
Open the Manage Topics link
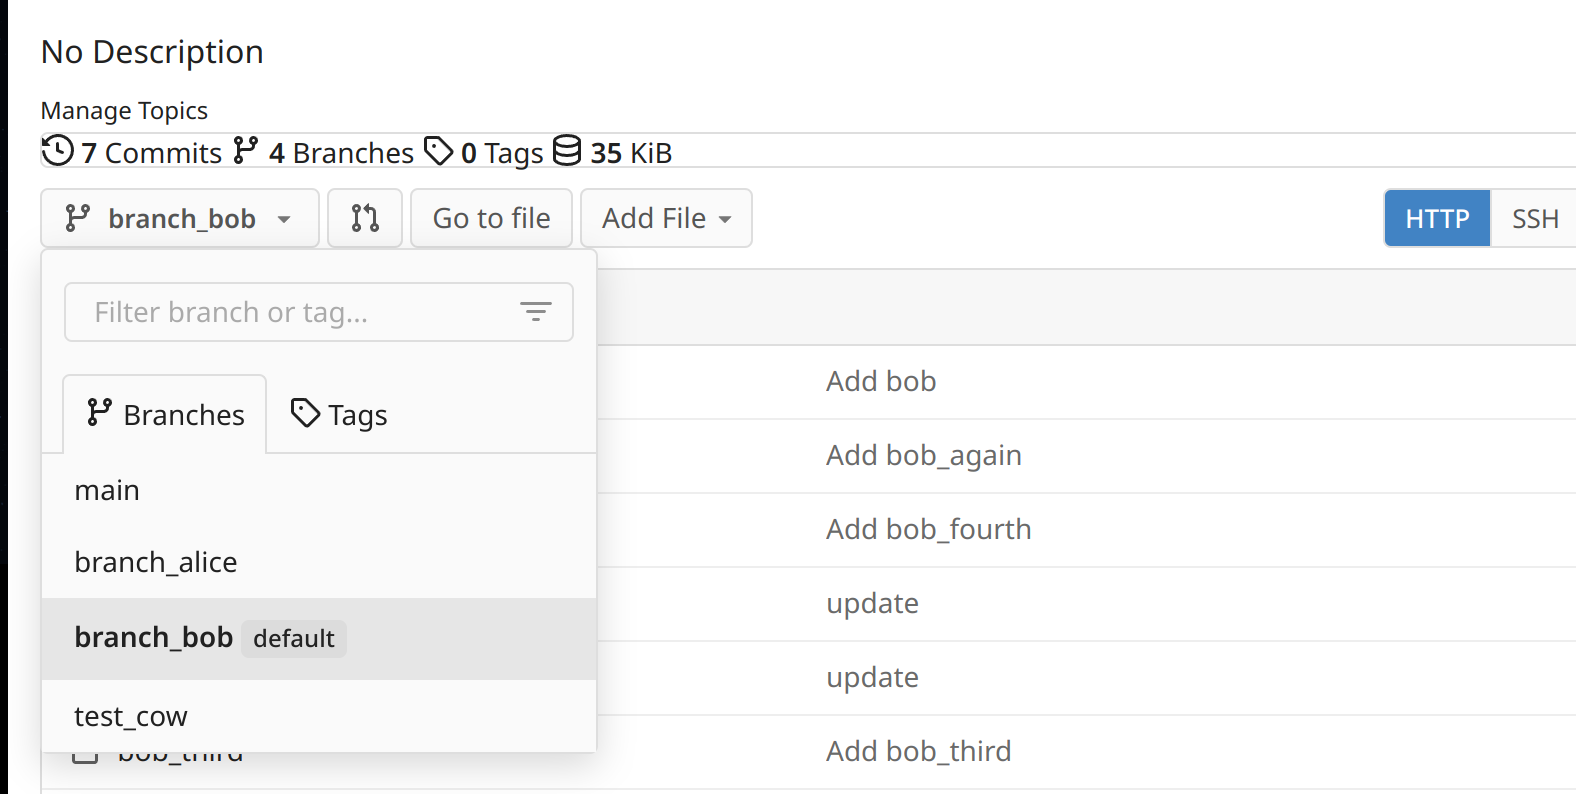pyautogui.click(x=124, y=110)
